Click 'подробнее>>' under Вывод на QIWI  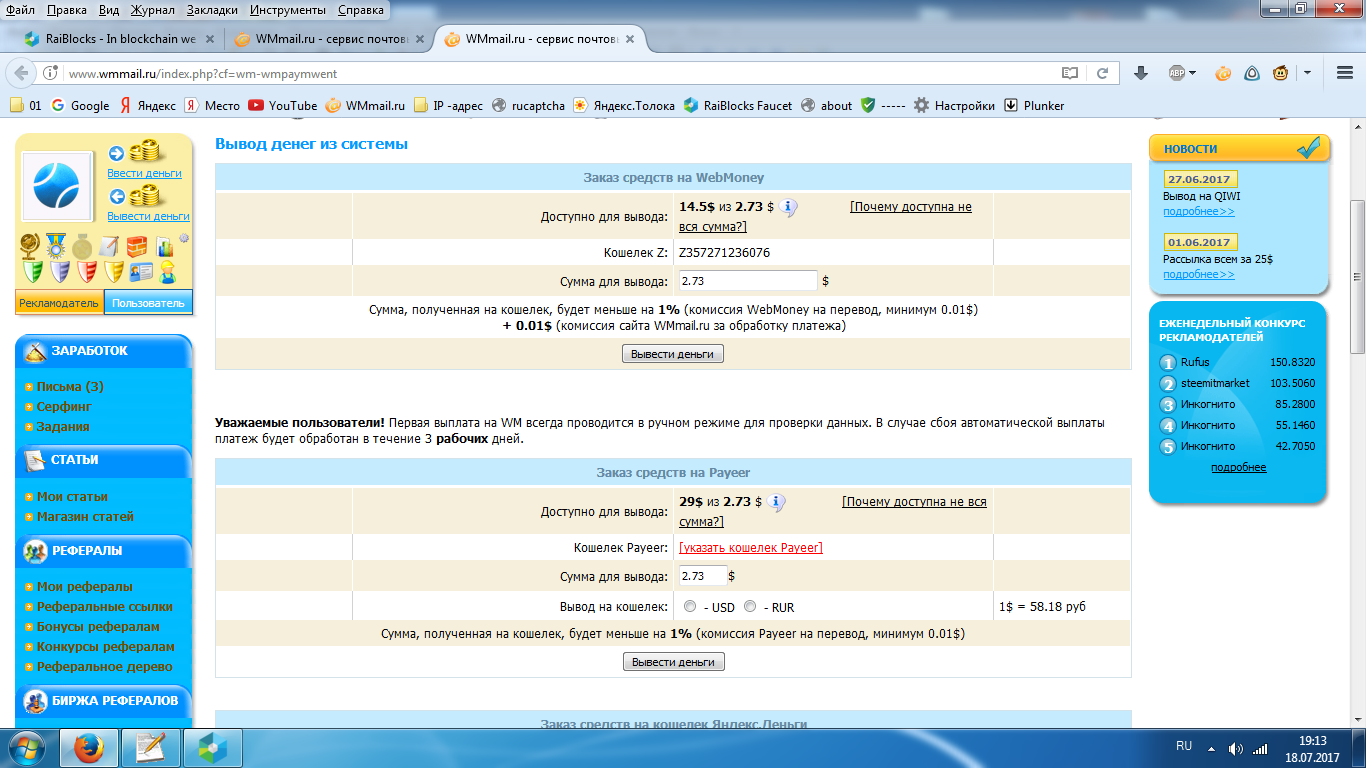(x=1199, y=211)
